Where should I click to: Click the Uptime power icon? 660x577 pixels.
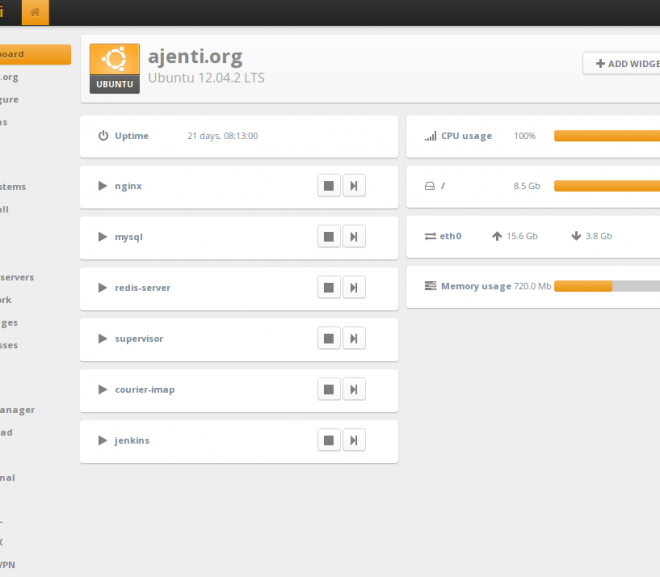103,136
